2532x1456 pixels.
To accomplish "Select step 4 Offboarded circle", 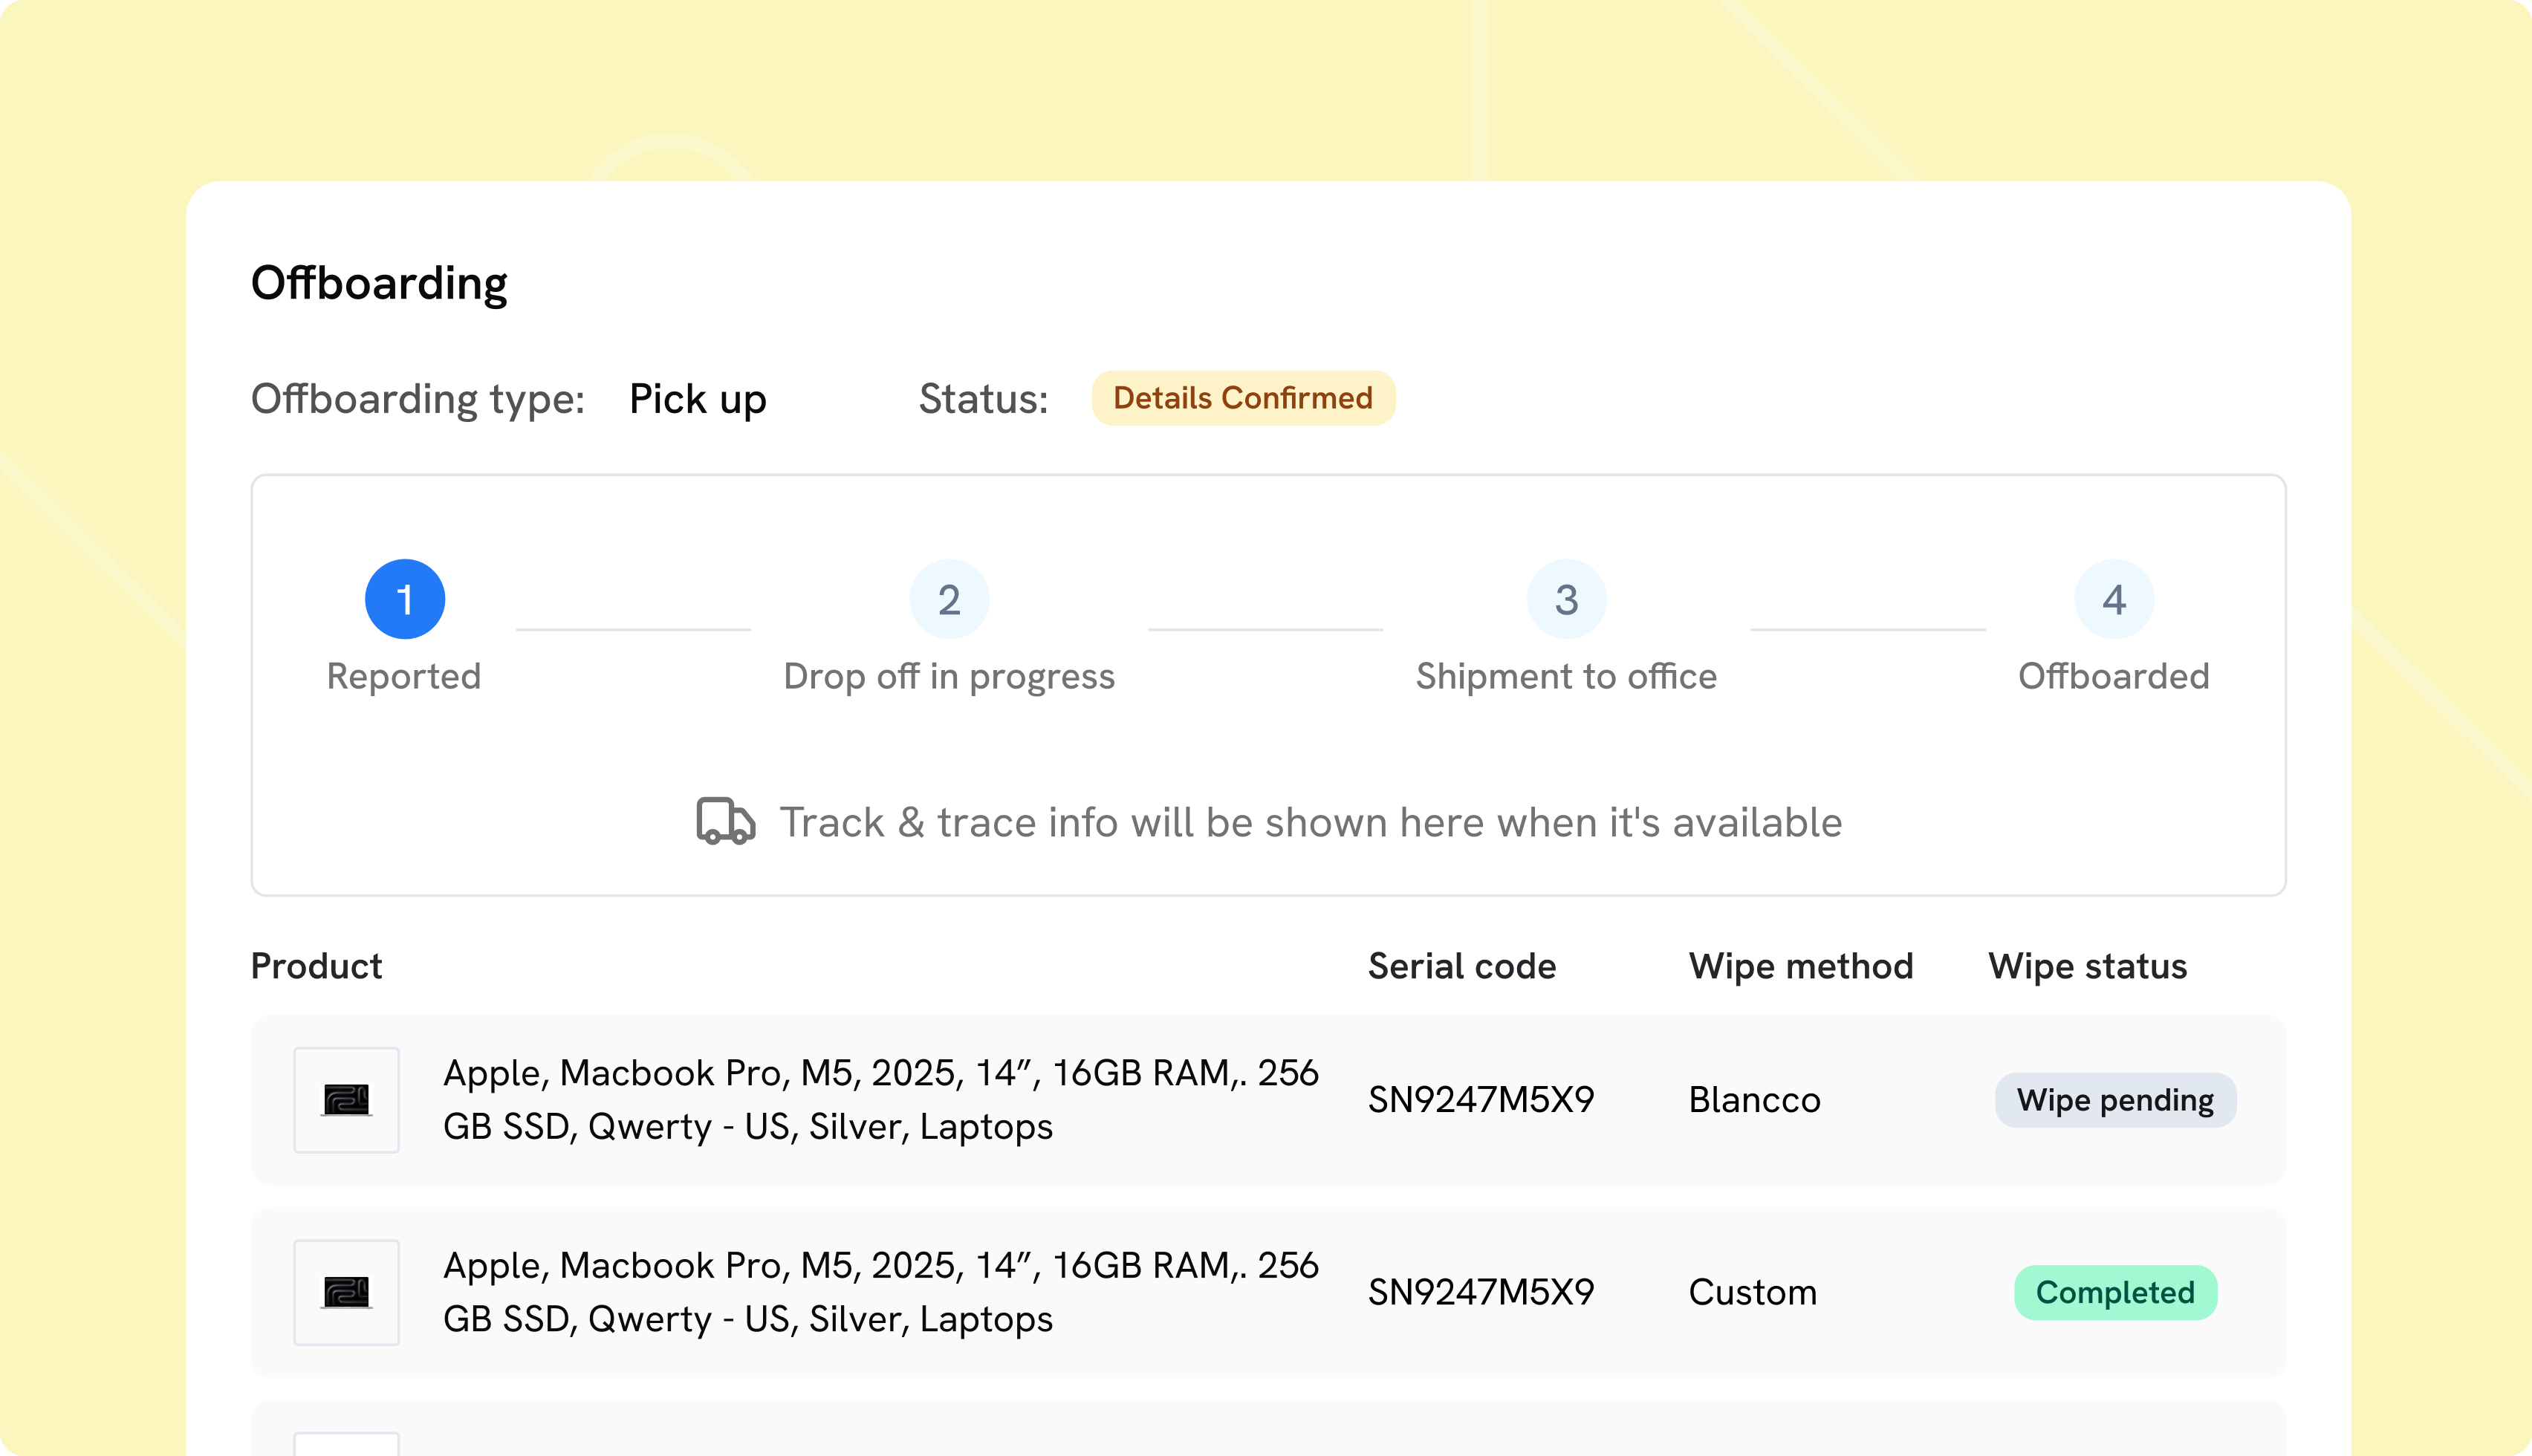I will coord(2114,599).
